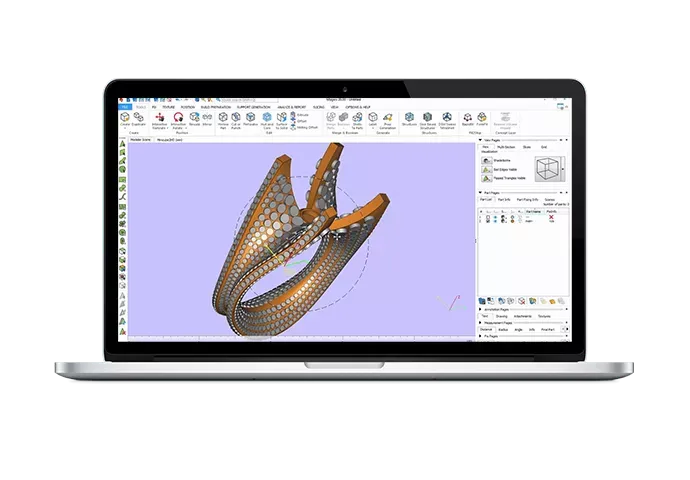Click the top icon in the left vertical toolbar
690x480 pixels.
click(122, 144)
